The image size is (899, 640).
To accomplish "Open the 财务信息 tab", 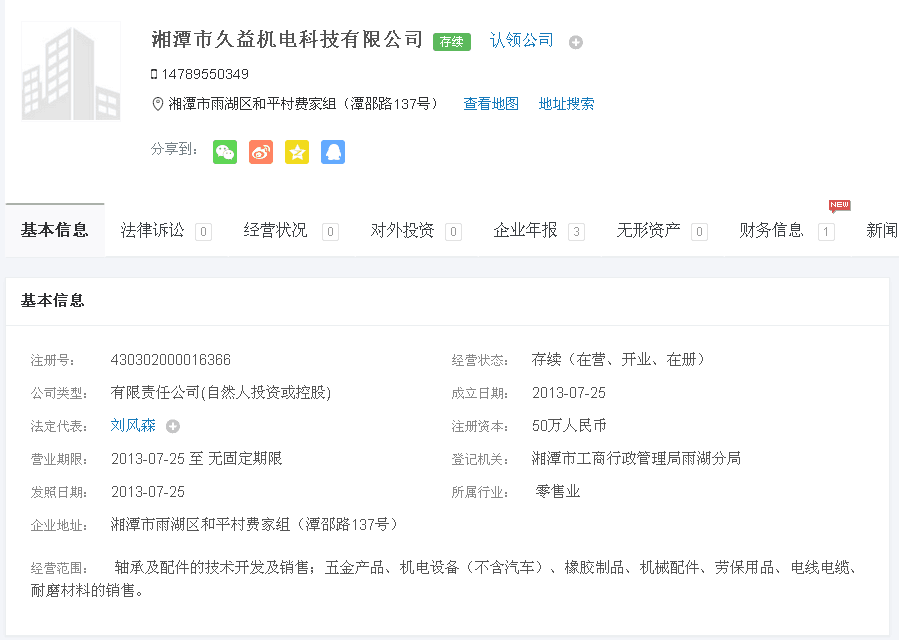I will pyautogui.click(x=772, y=230).
